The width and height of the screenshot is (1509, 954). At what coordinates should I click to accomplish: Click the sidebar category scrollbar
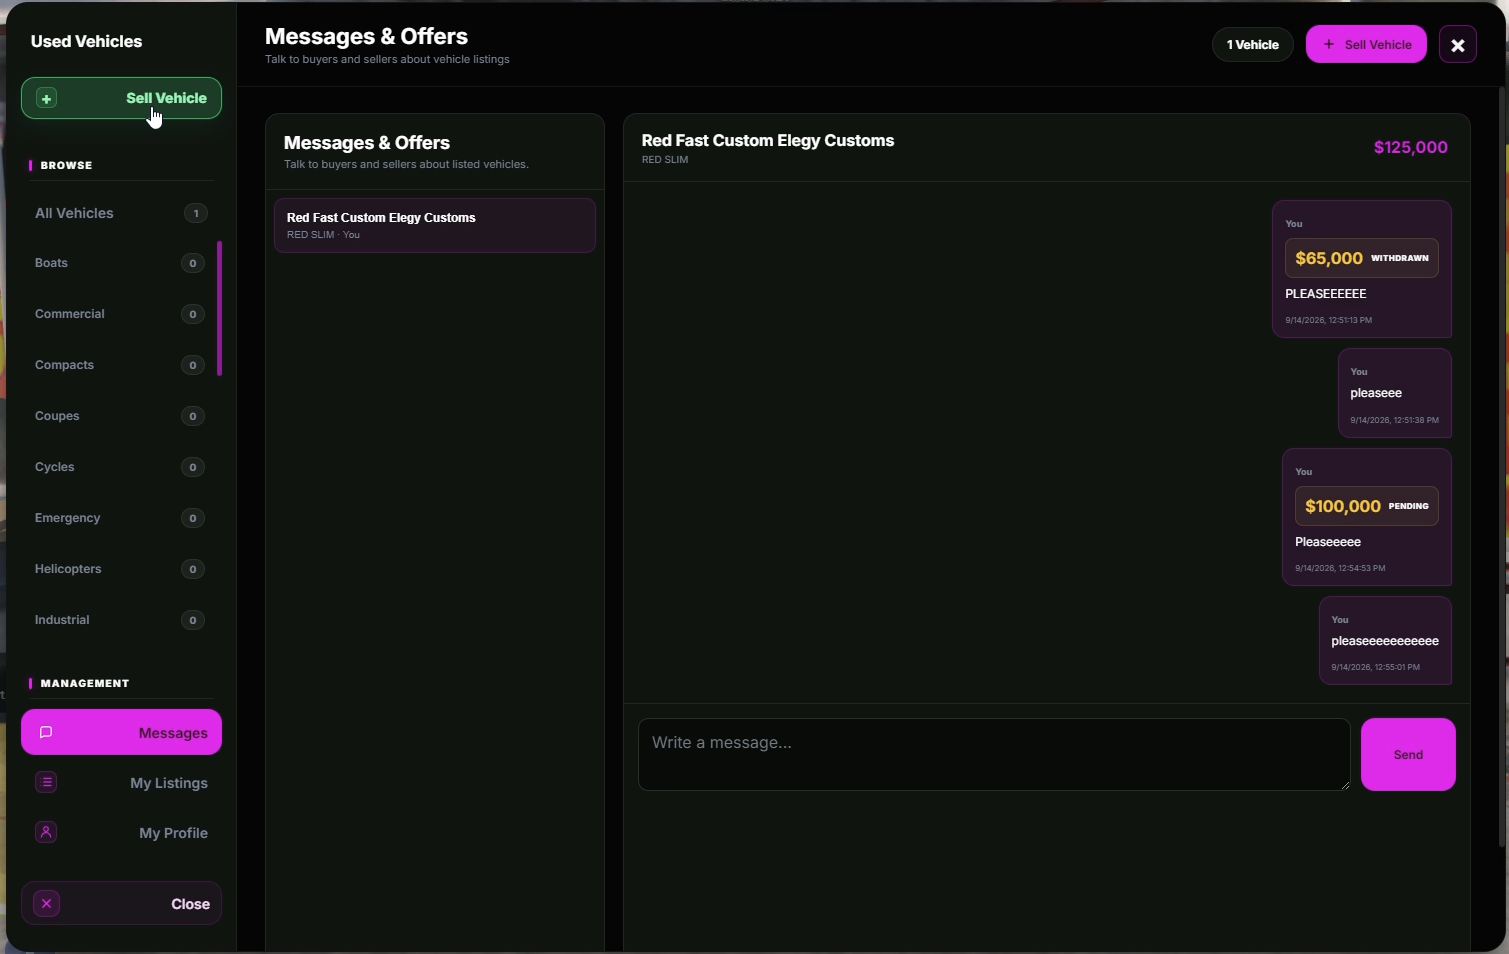pos(219,308)
